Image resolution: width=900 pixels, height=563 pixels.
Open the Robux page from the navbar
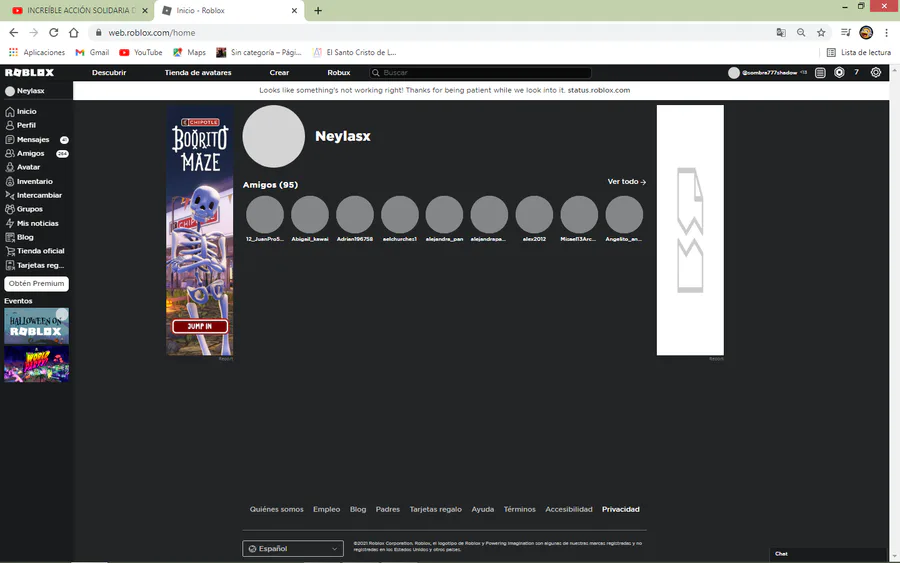tap(339, 72)
